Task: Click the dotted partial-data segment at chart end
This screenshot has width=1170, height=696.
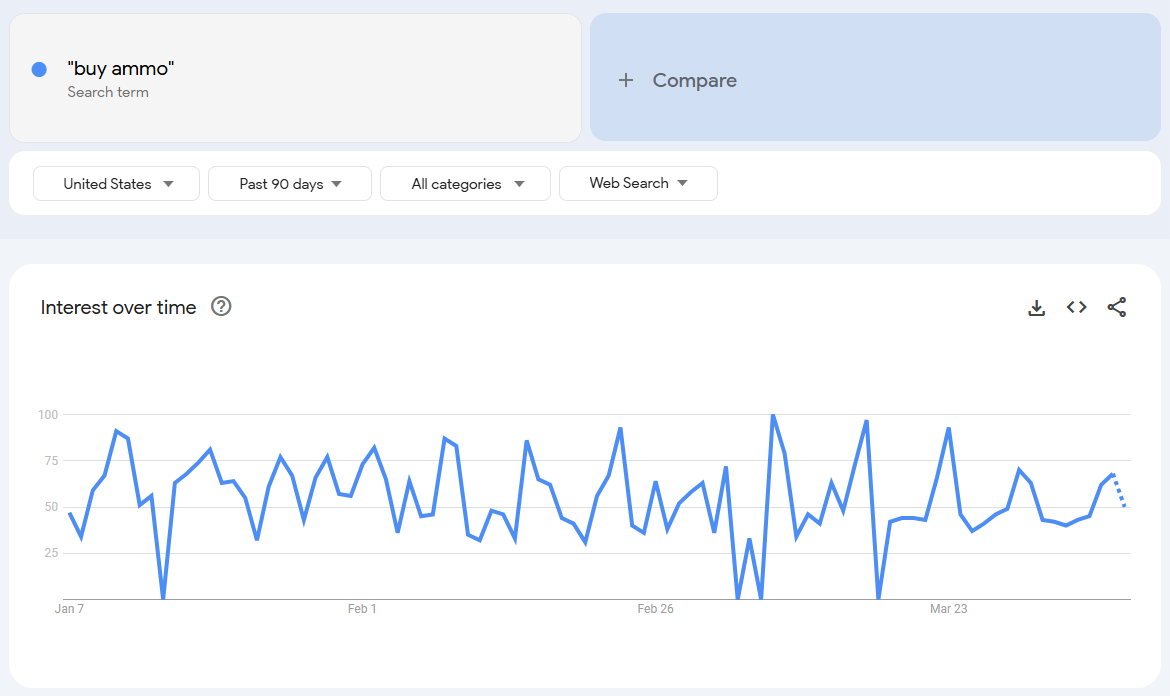Action: (1119, 490)
